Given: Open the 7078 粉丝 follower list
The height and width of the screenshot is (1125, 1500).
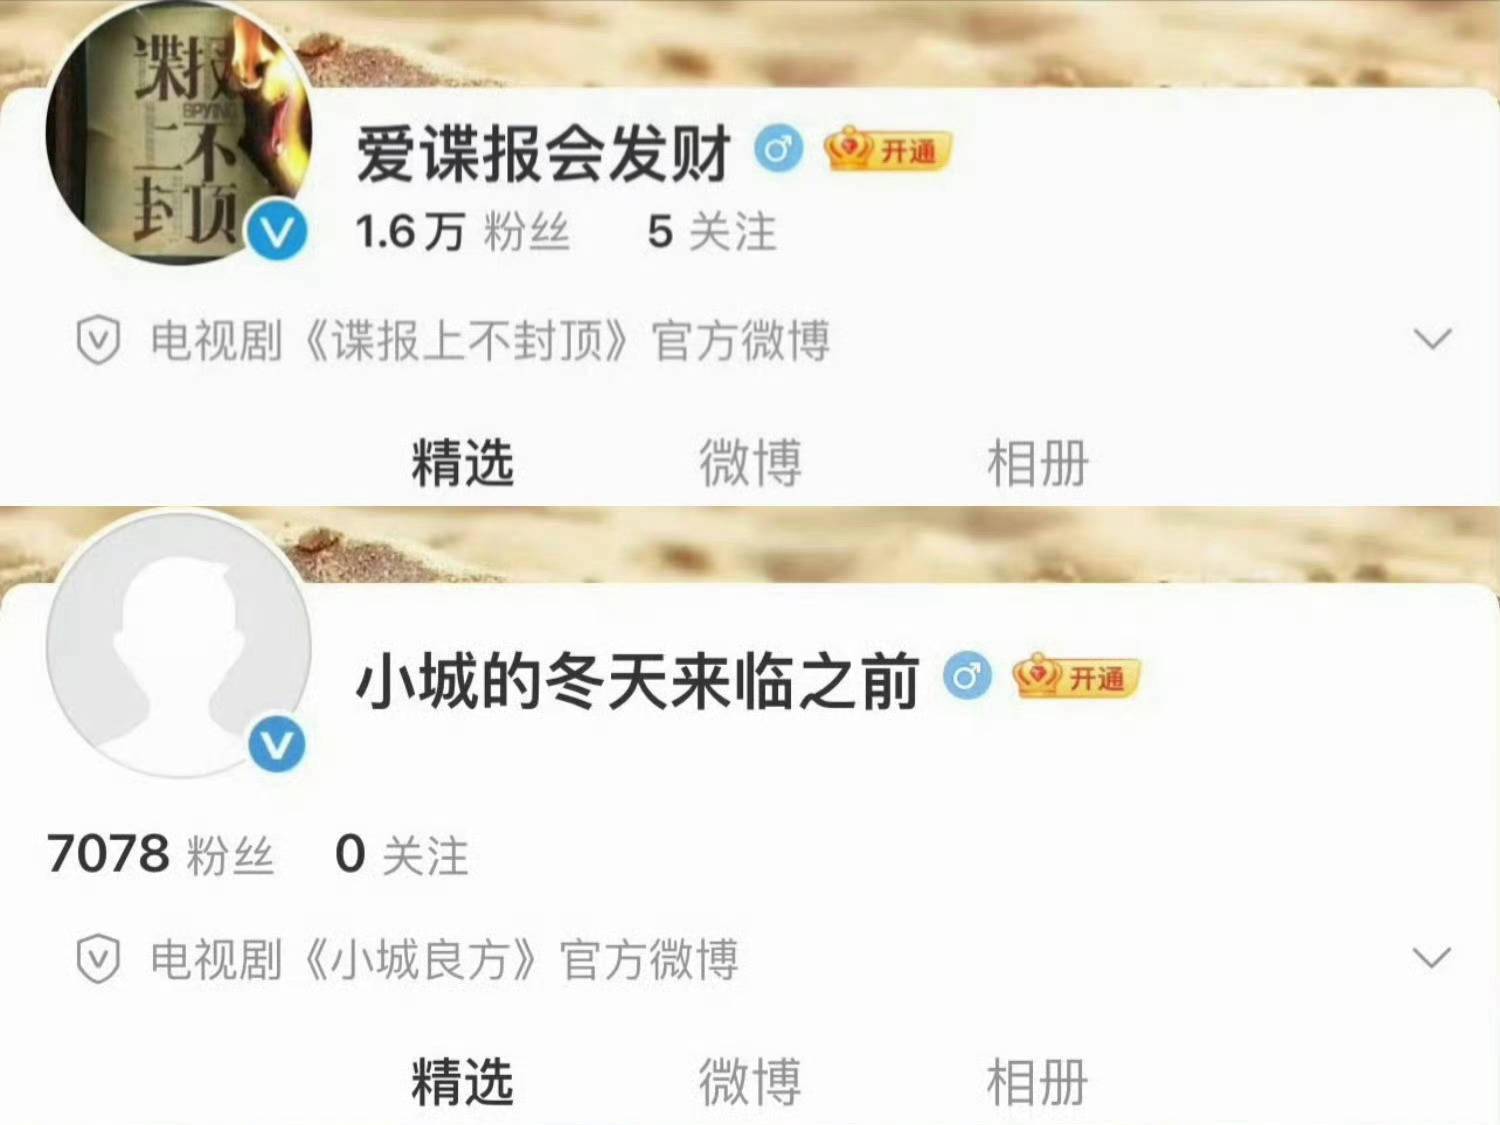Looking at the screenshot, I should [160, 855].
